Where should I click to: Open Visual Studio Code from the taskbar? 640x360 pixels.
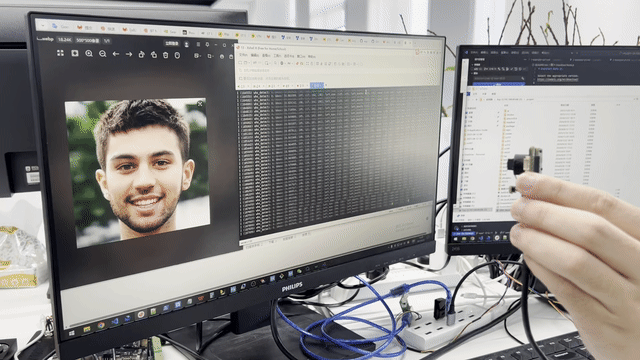(115, 322)
